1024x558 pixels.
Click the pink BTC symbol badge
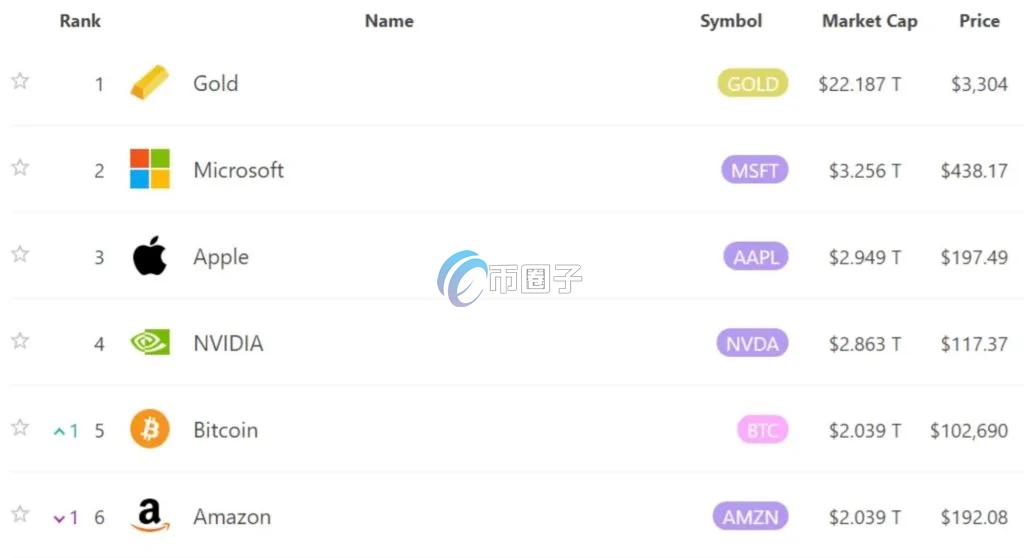pos(762,431)
